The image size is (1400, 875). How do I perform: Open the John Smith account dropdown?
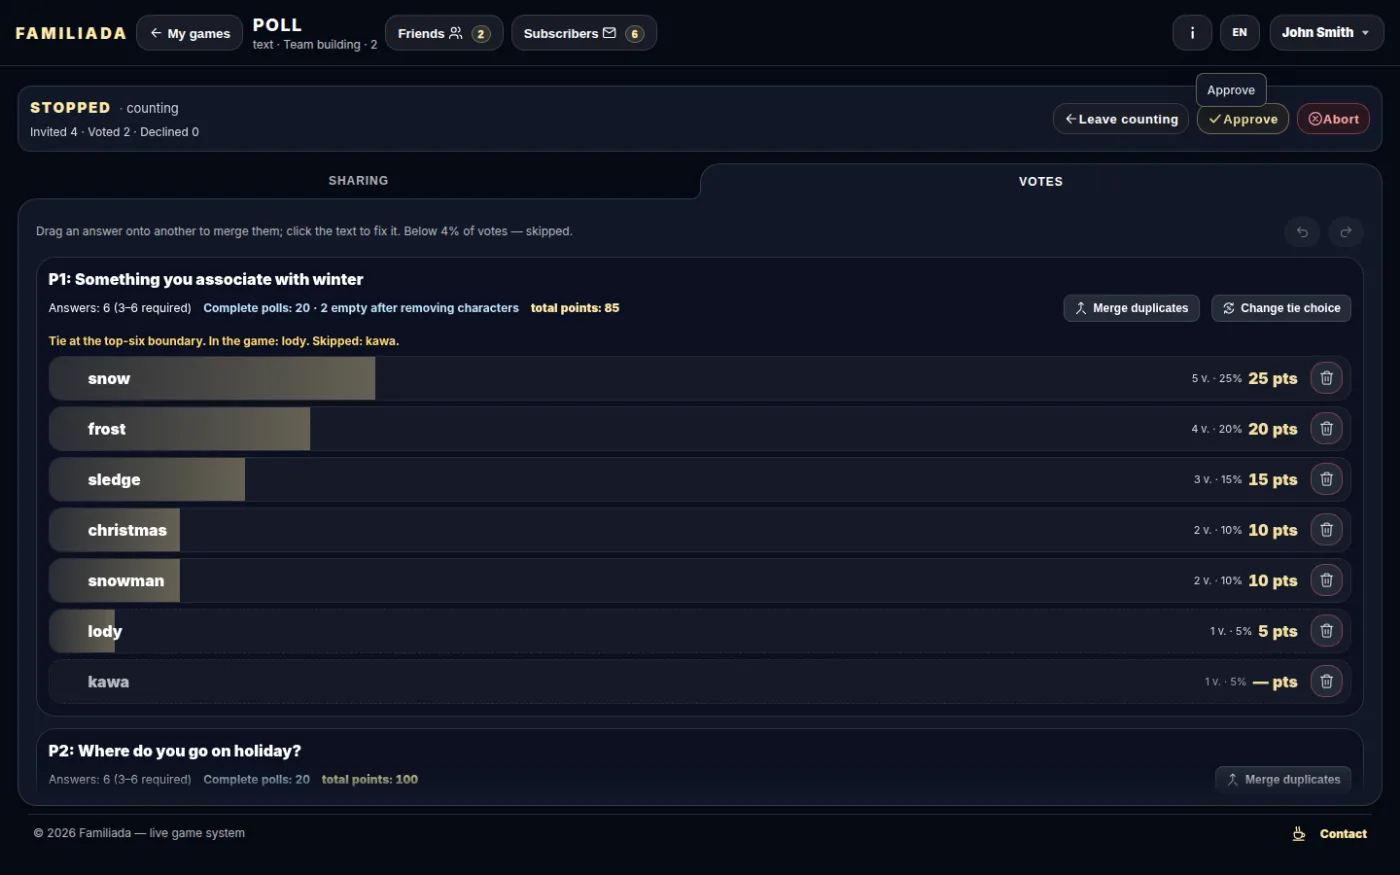pos(1326,33)
